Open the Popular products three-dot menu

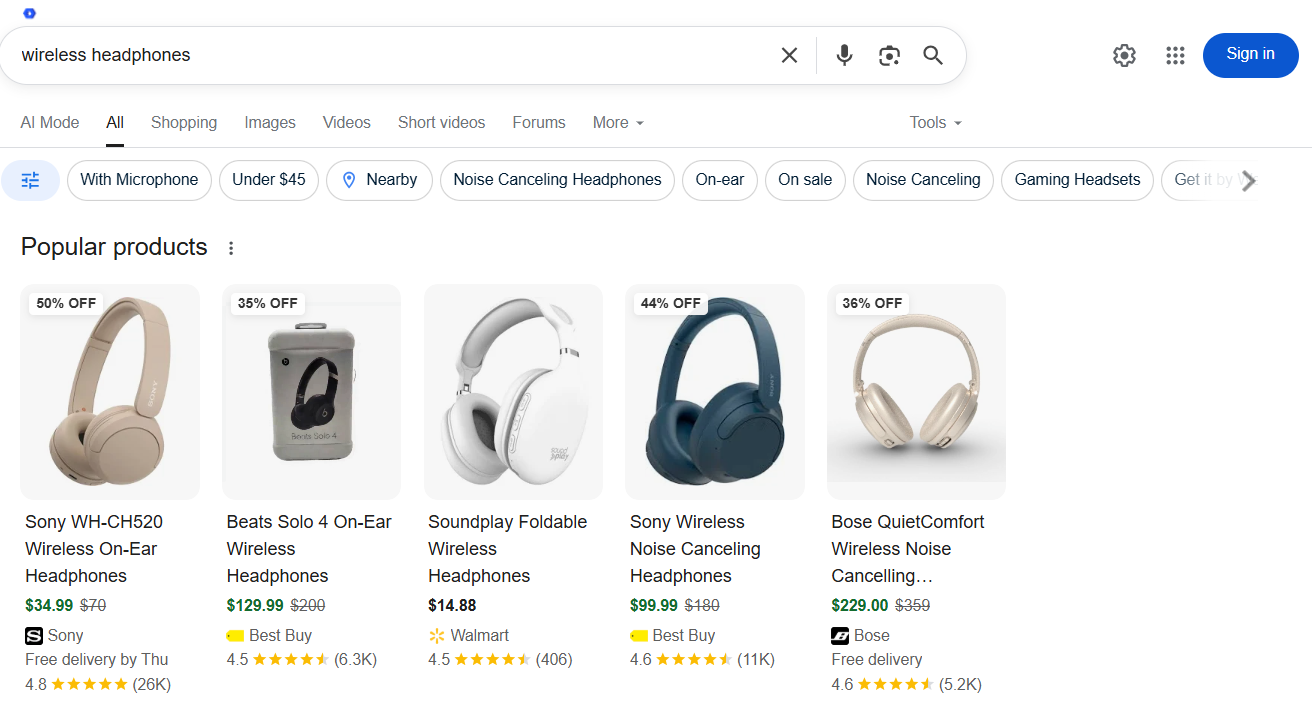231,247
